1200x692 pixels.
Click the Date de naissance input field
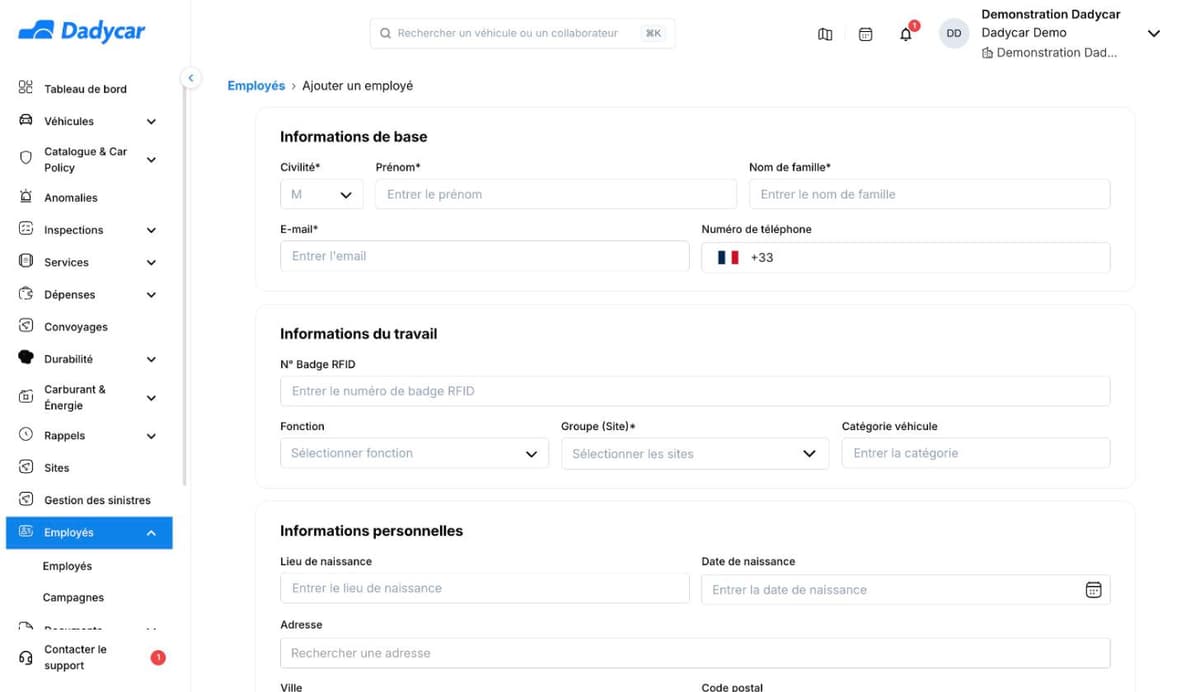[x=906, y=590]
